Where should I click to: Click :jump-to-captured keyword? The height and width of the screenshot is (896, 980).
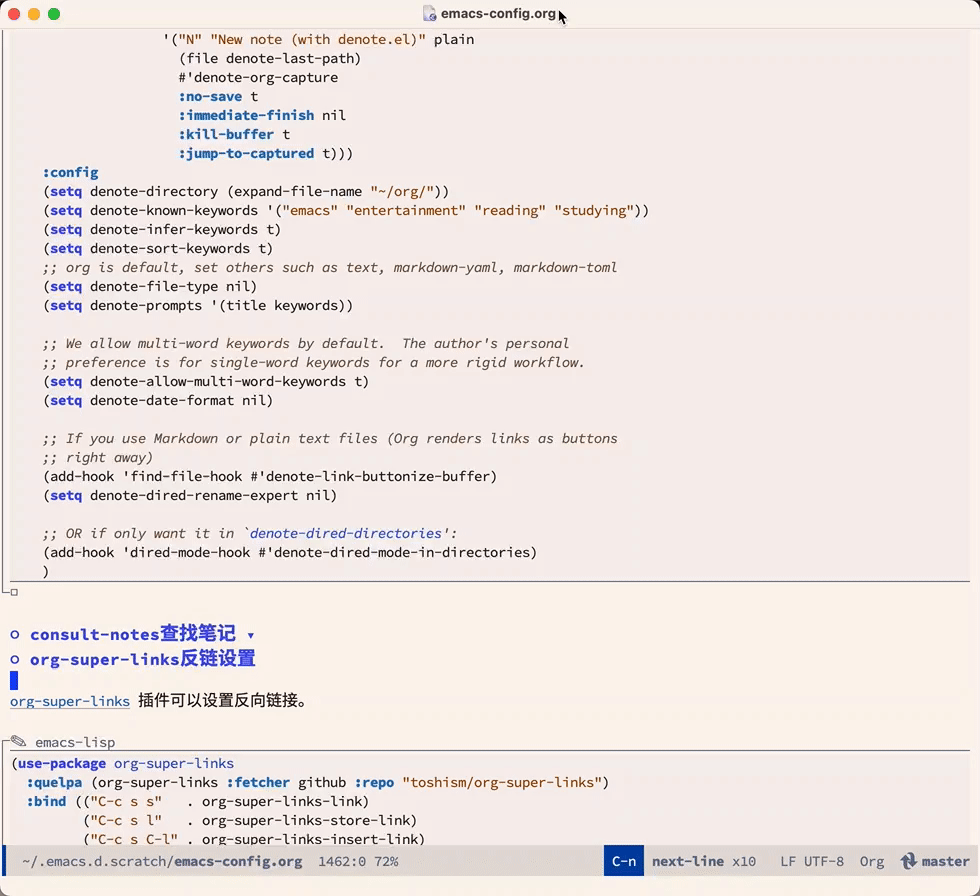(x=246, y=154)
